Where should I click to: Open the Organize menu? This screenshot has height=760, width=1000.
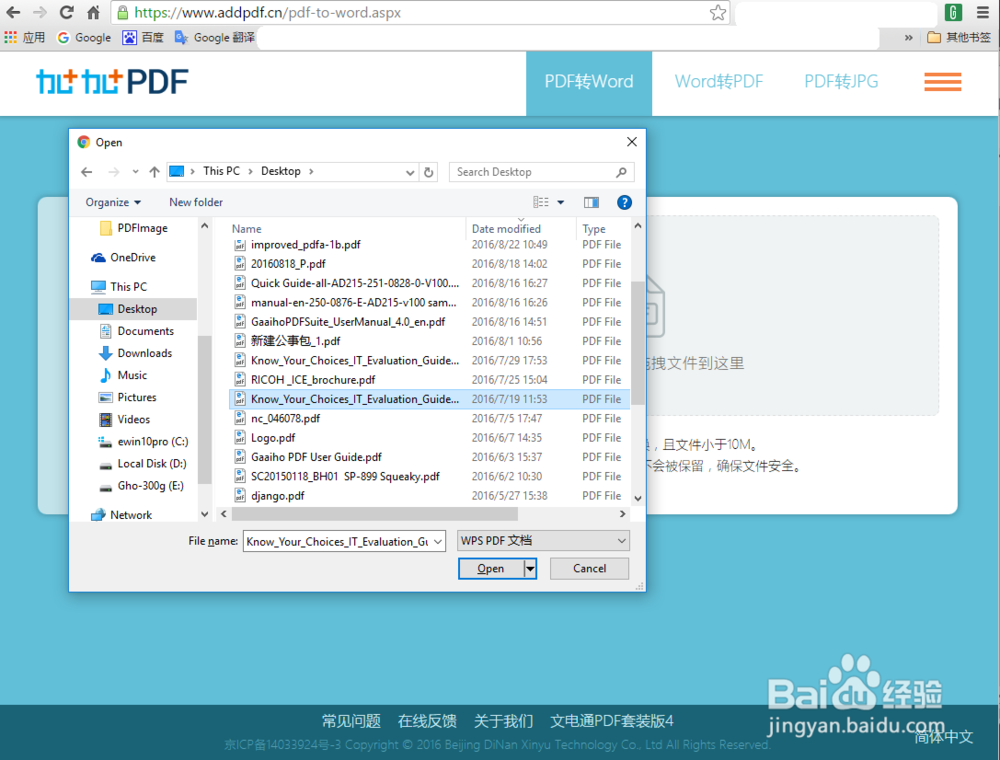111,201
